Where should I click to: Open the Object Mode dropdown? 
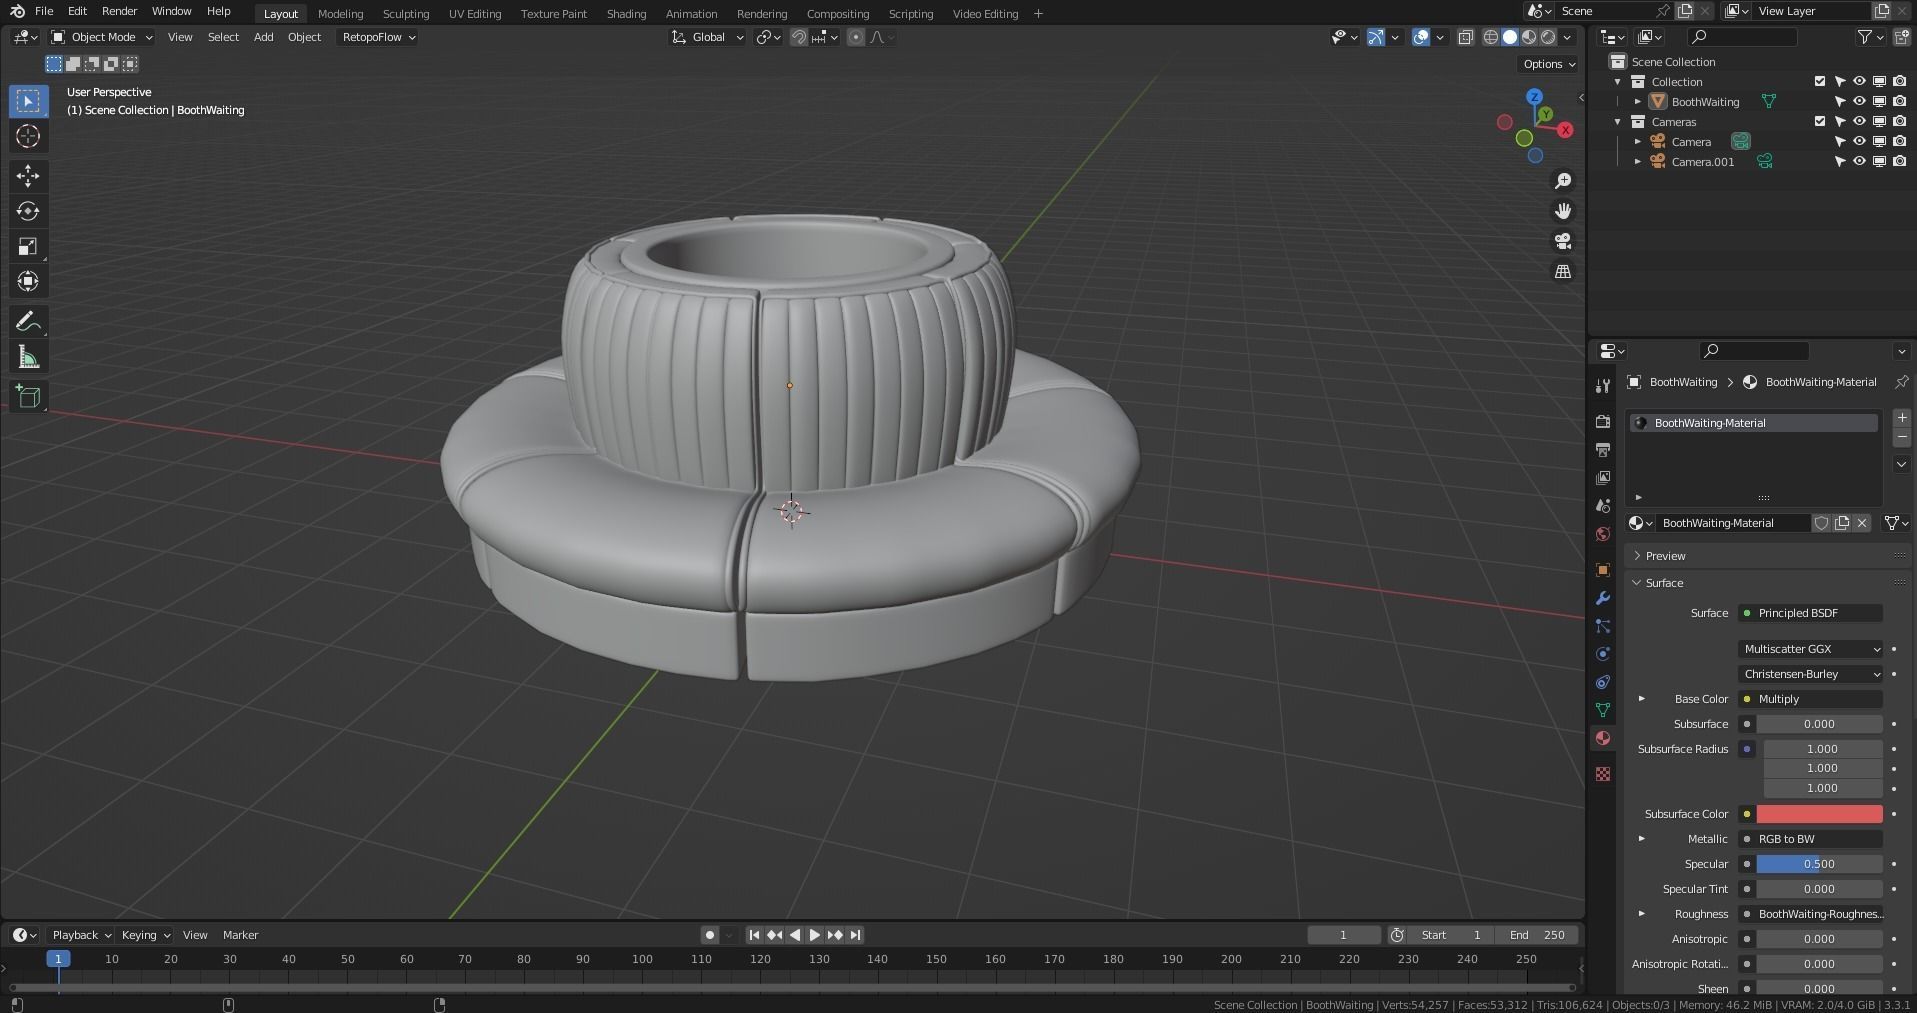[102, 37]
